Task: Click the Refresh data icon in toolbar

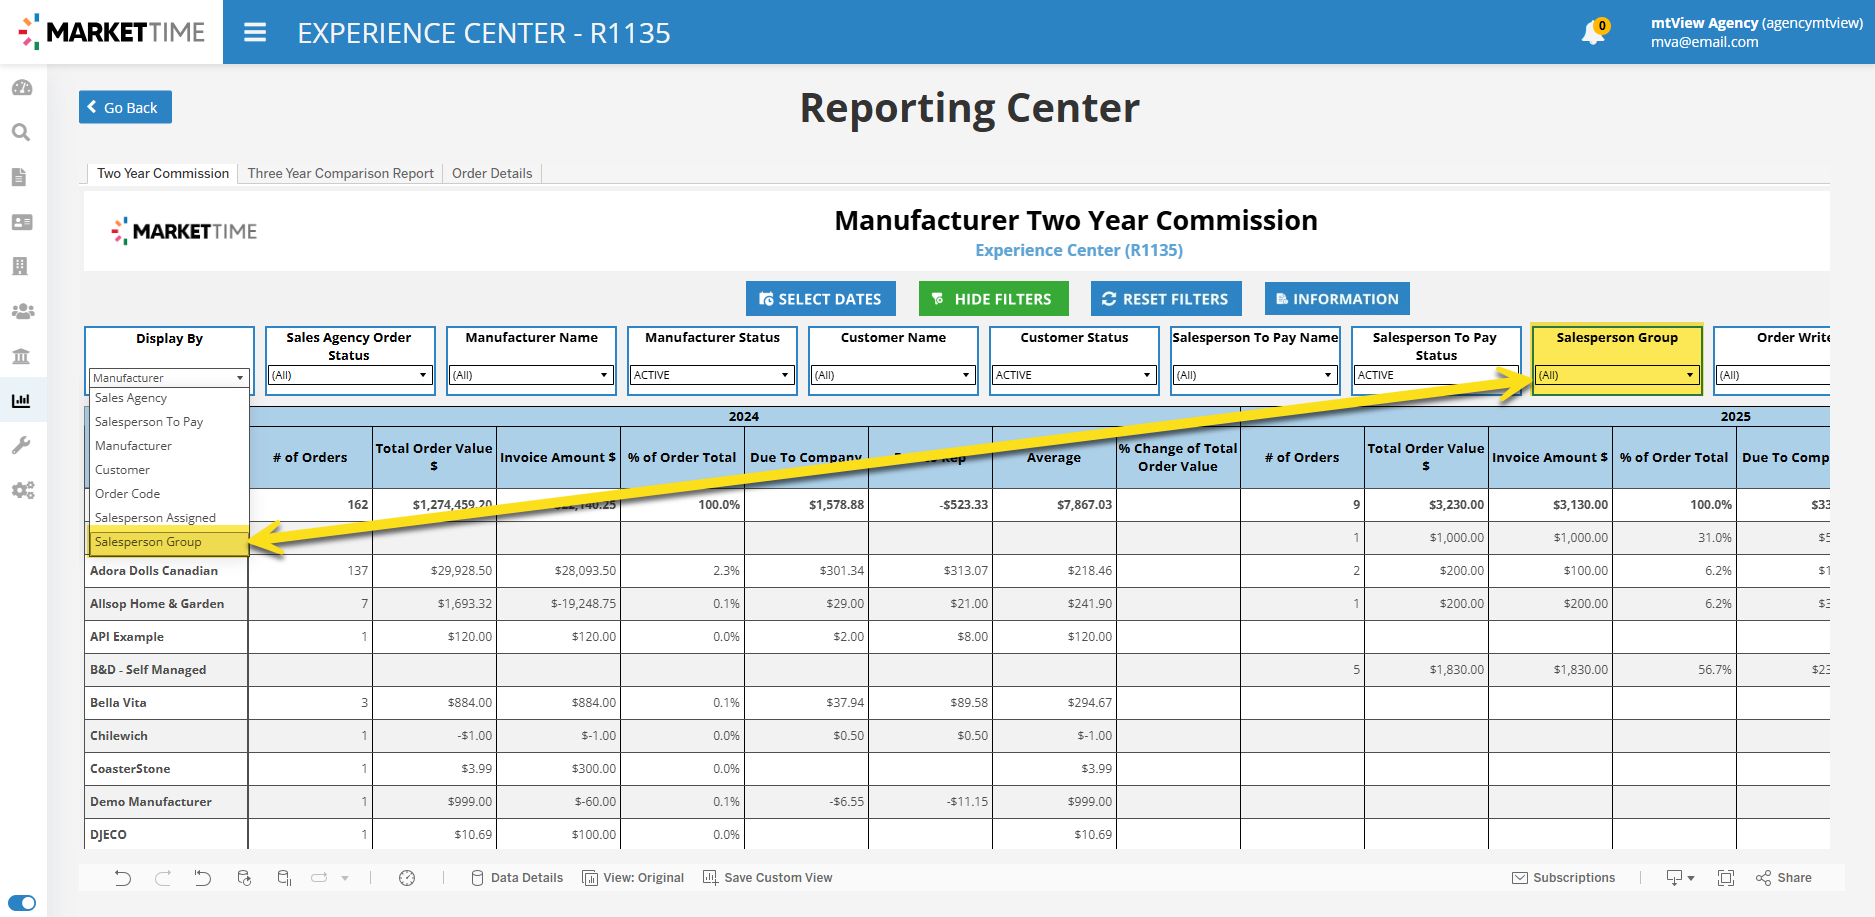Action: pos(244,878)
